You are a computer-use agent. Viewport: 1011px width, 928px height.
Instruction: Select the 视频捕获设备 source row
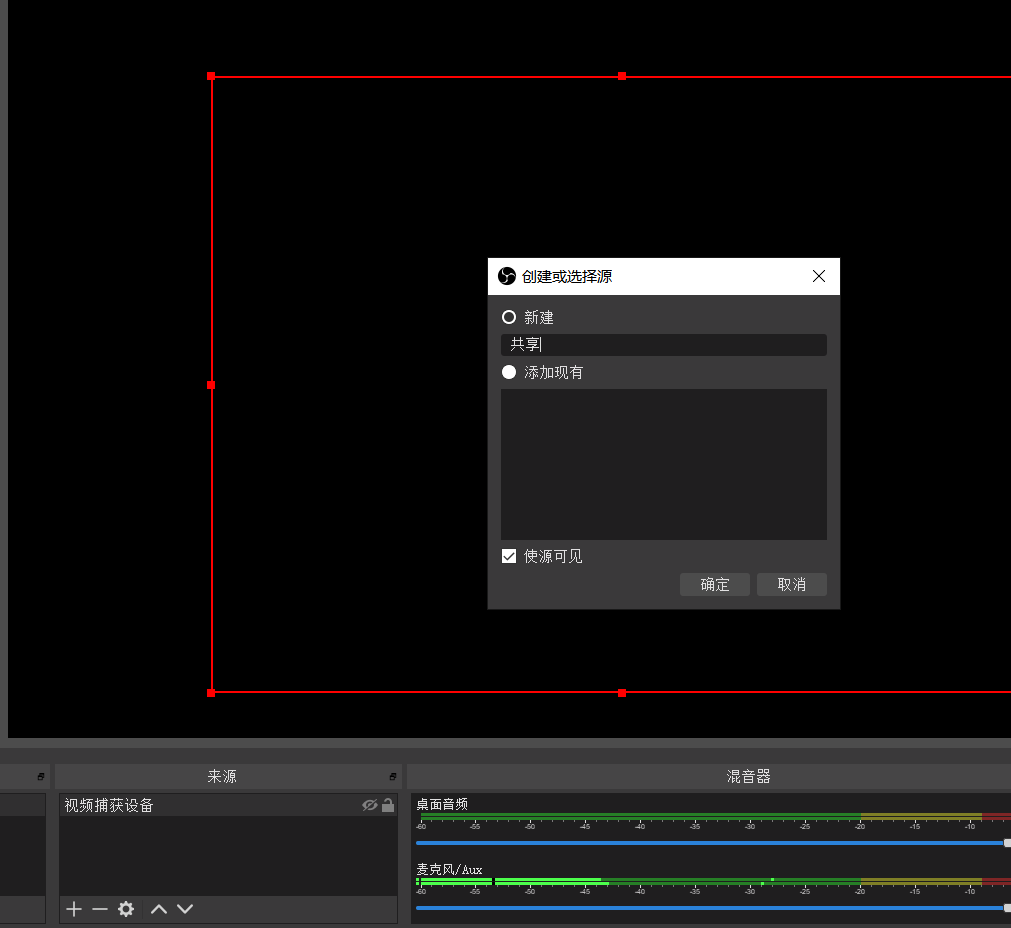228,805
